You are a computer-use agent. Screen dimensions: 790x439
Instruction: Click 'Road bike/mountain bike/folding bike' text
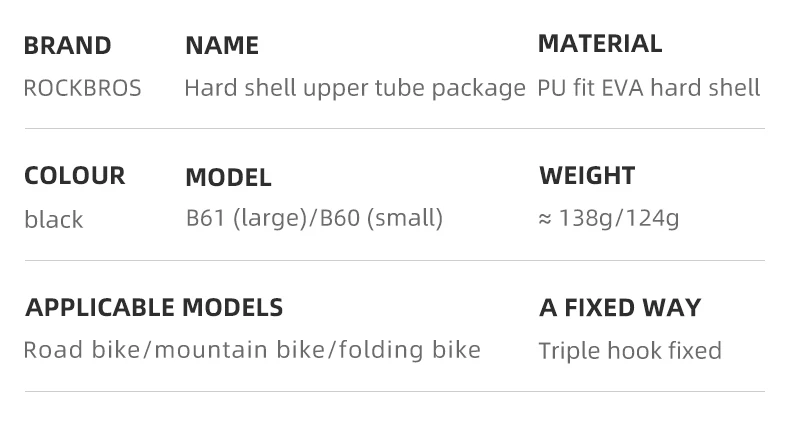point(252,350)
